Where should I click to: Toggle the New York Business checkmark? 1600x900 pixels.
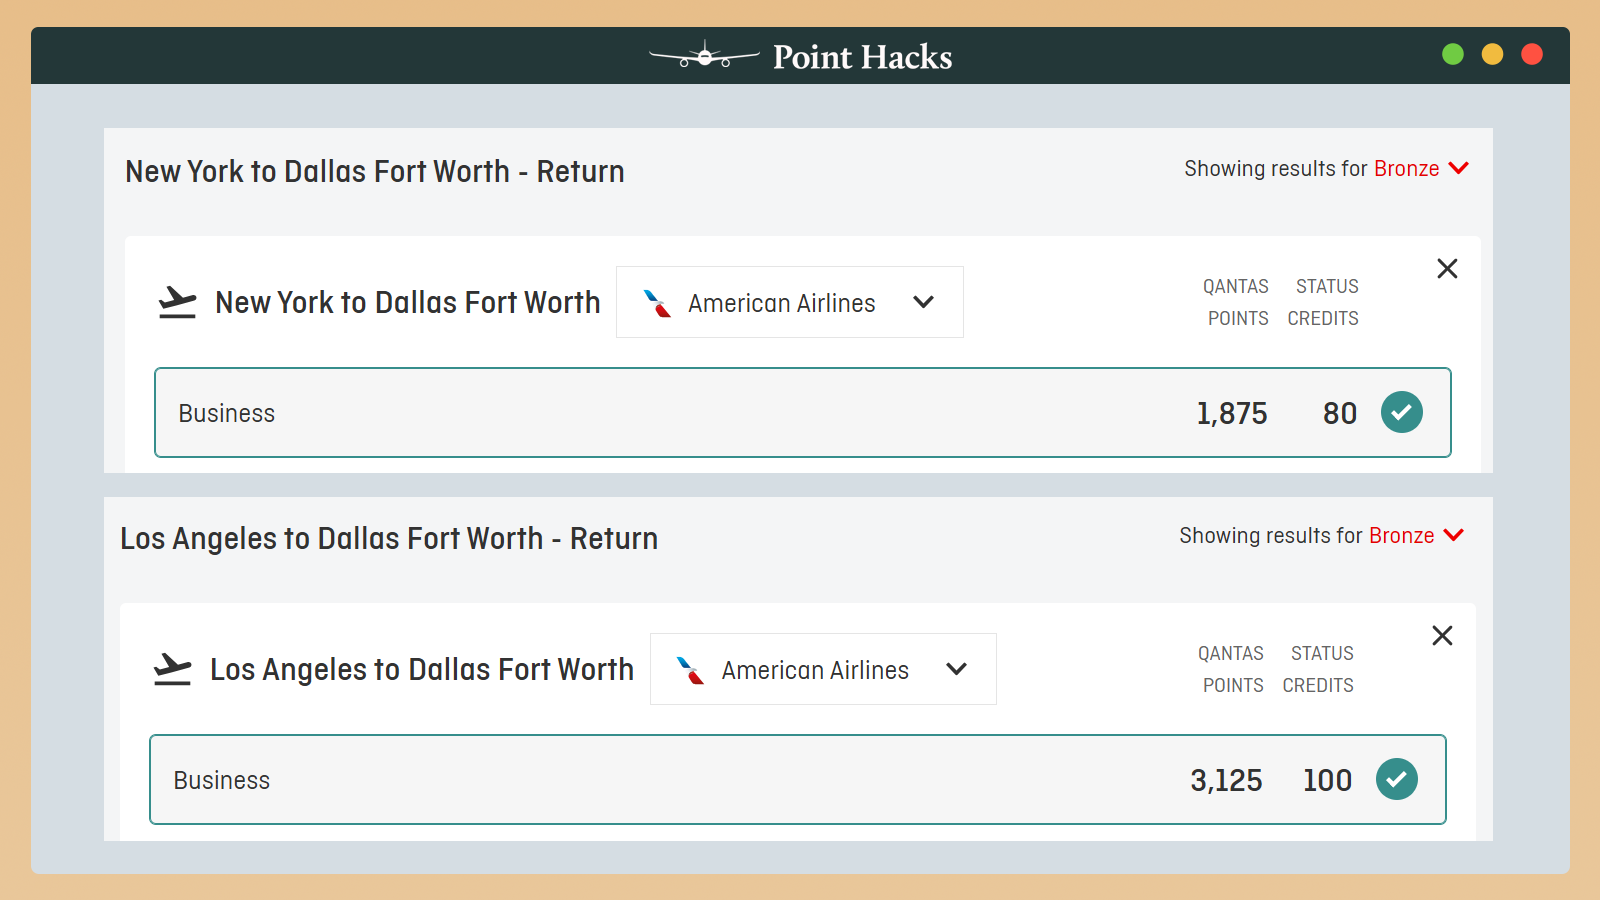(1402, 412)
